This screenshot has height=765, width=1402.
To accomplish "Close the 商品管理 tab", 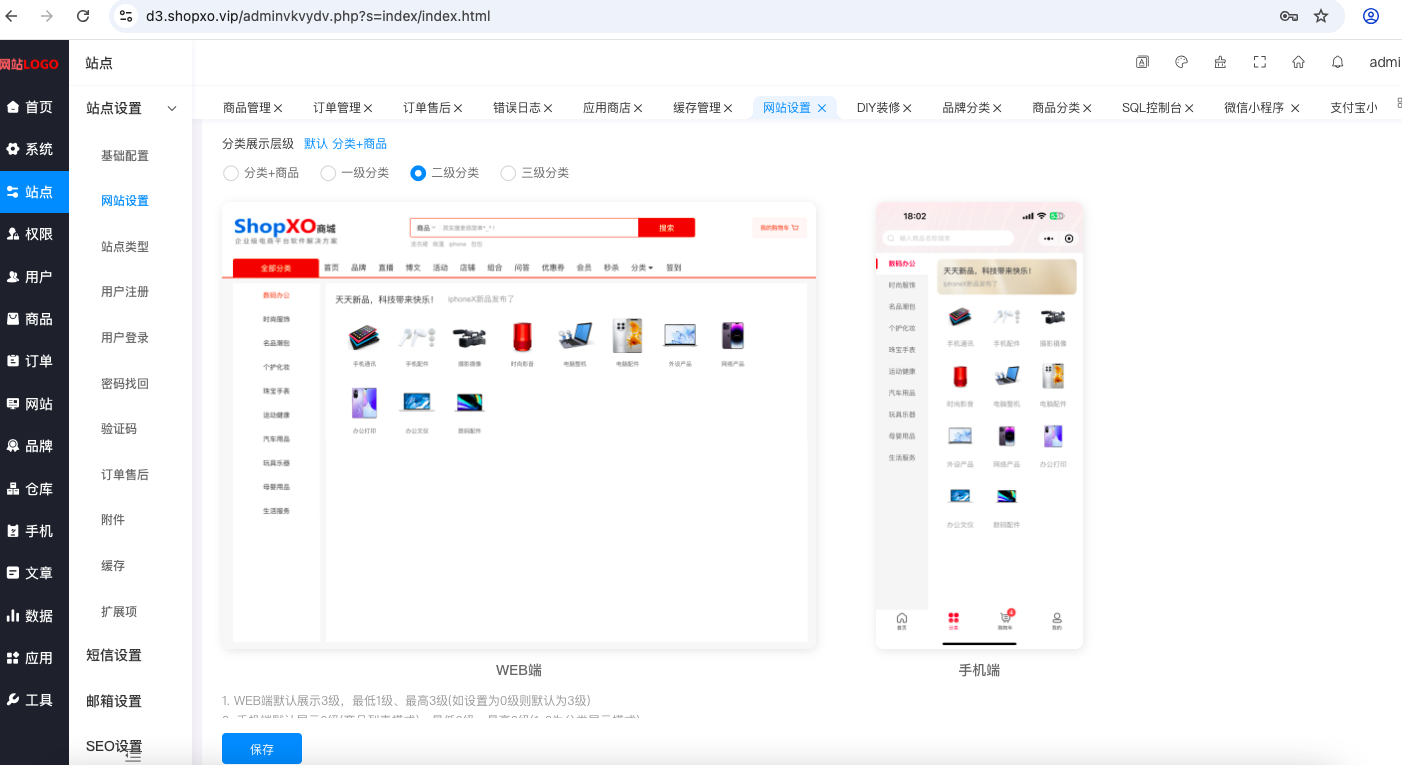I will 278,108.
